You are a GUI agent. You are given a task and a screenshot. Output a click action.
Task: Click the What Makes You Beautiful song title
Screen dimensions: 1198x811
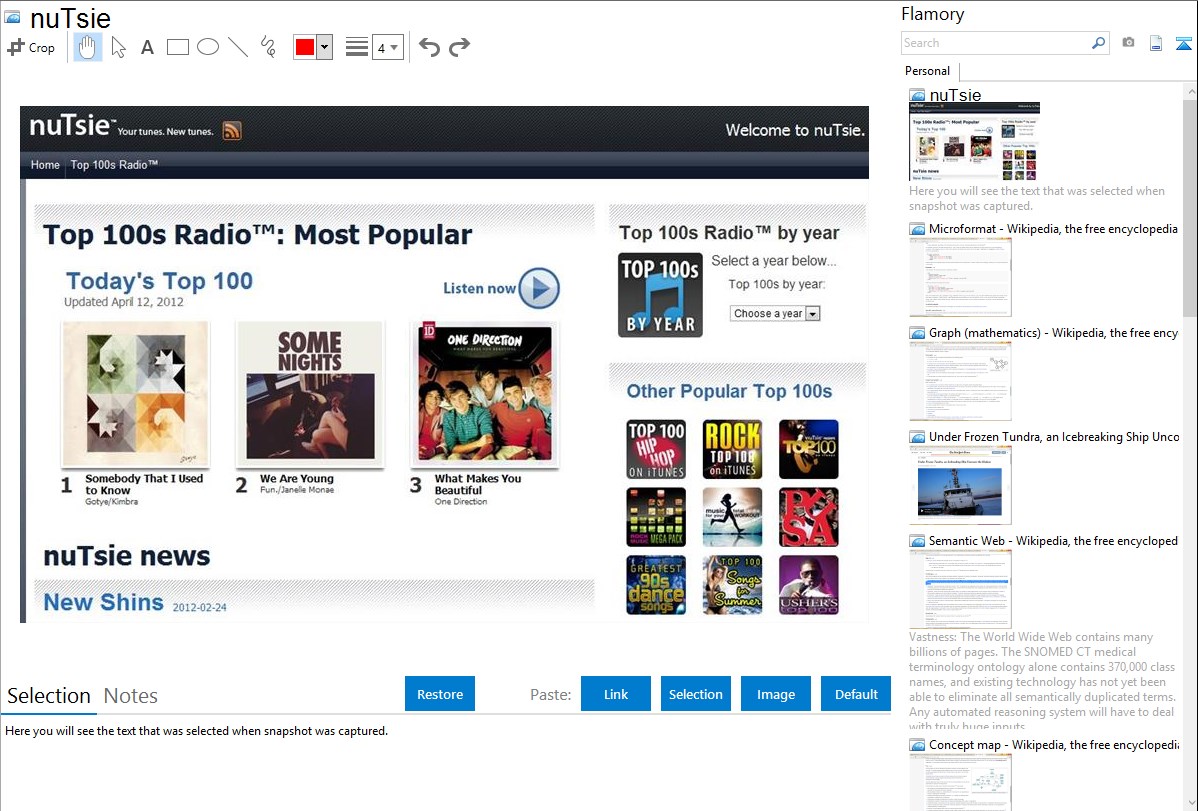click(478, 485)
